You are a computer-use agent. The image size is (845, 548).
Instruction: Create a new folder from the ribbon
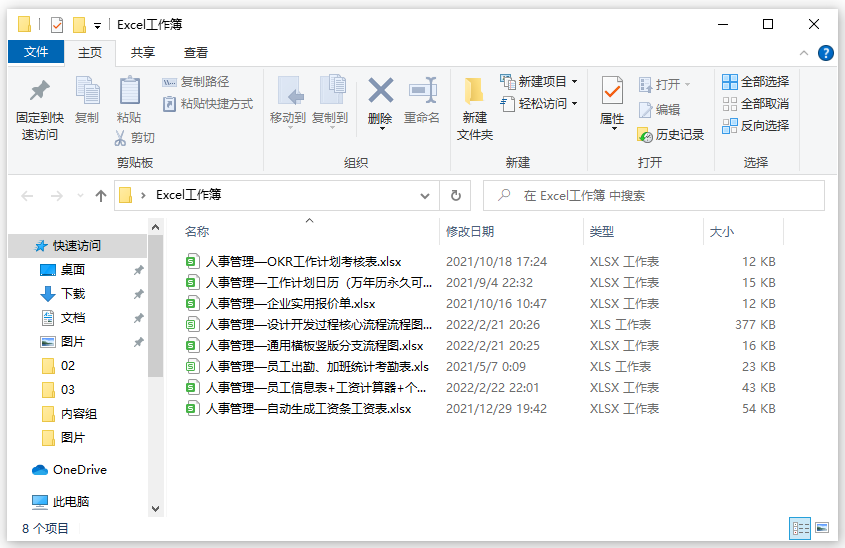coord(475,108)
